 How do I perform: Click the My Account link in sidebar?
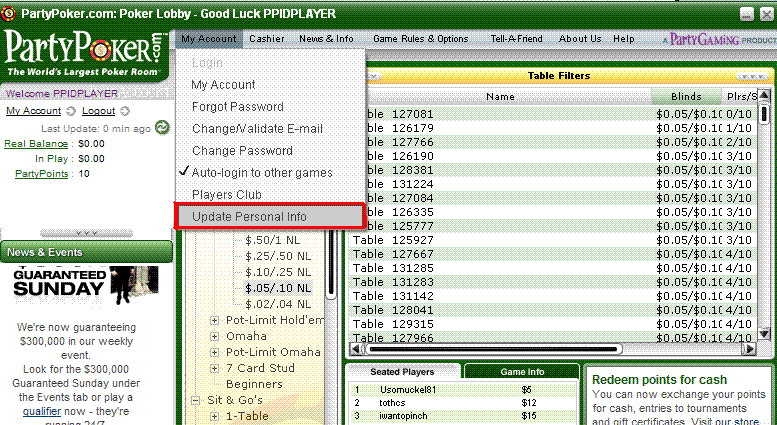(34, 111)
